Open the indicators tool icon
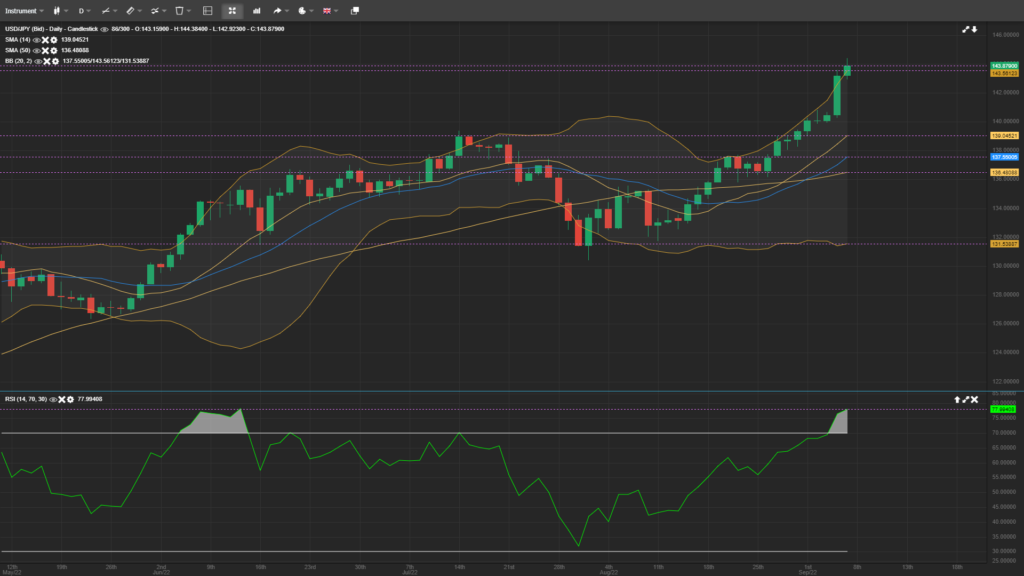The image size is (1024, 576). [x=155, y=10]
